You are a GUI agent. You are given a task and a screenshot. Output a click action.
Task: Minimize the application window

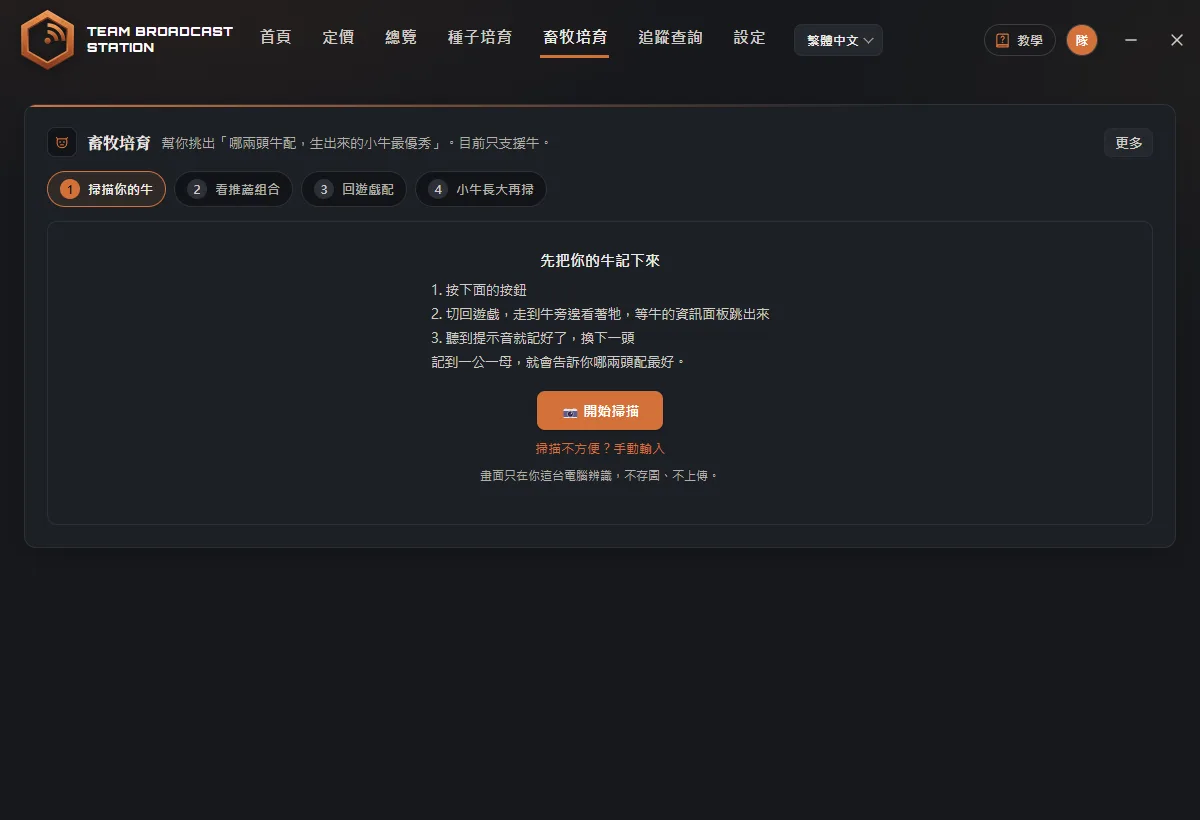[x=1131, y=40]
